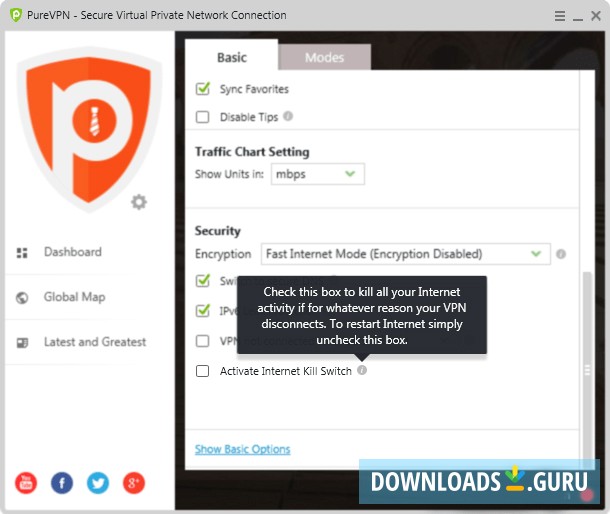610x514 pixels.
Task: Open the Google Plus social icon
Action: tap(134, 483)
